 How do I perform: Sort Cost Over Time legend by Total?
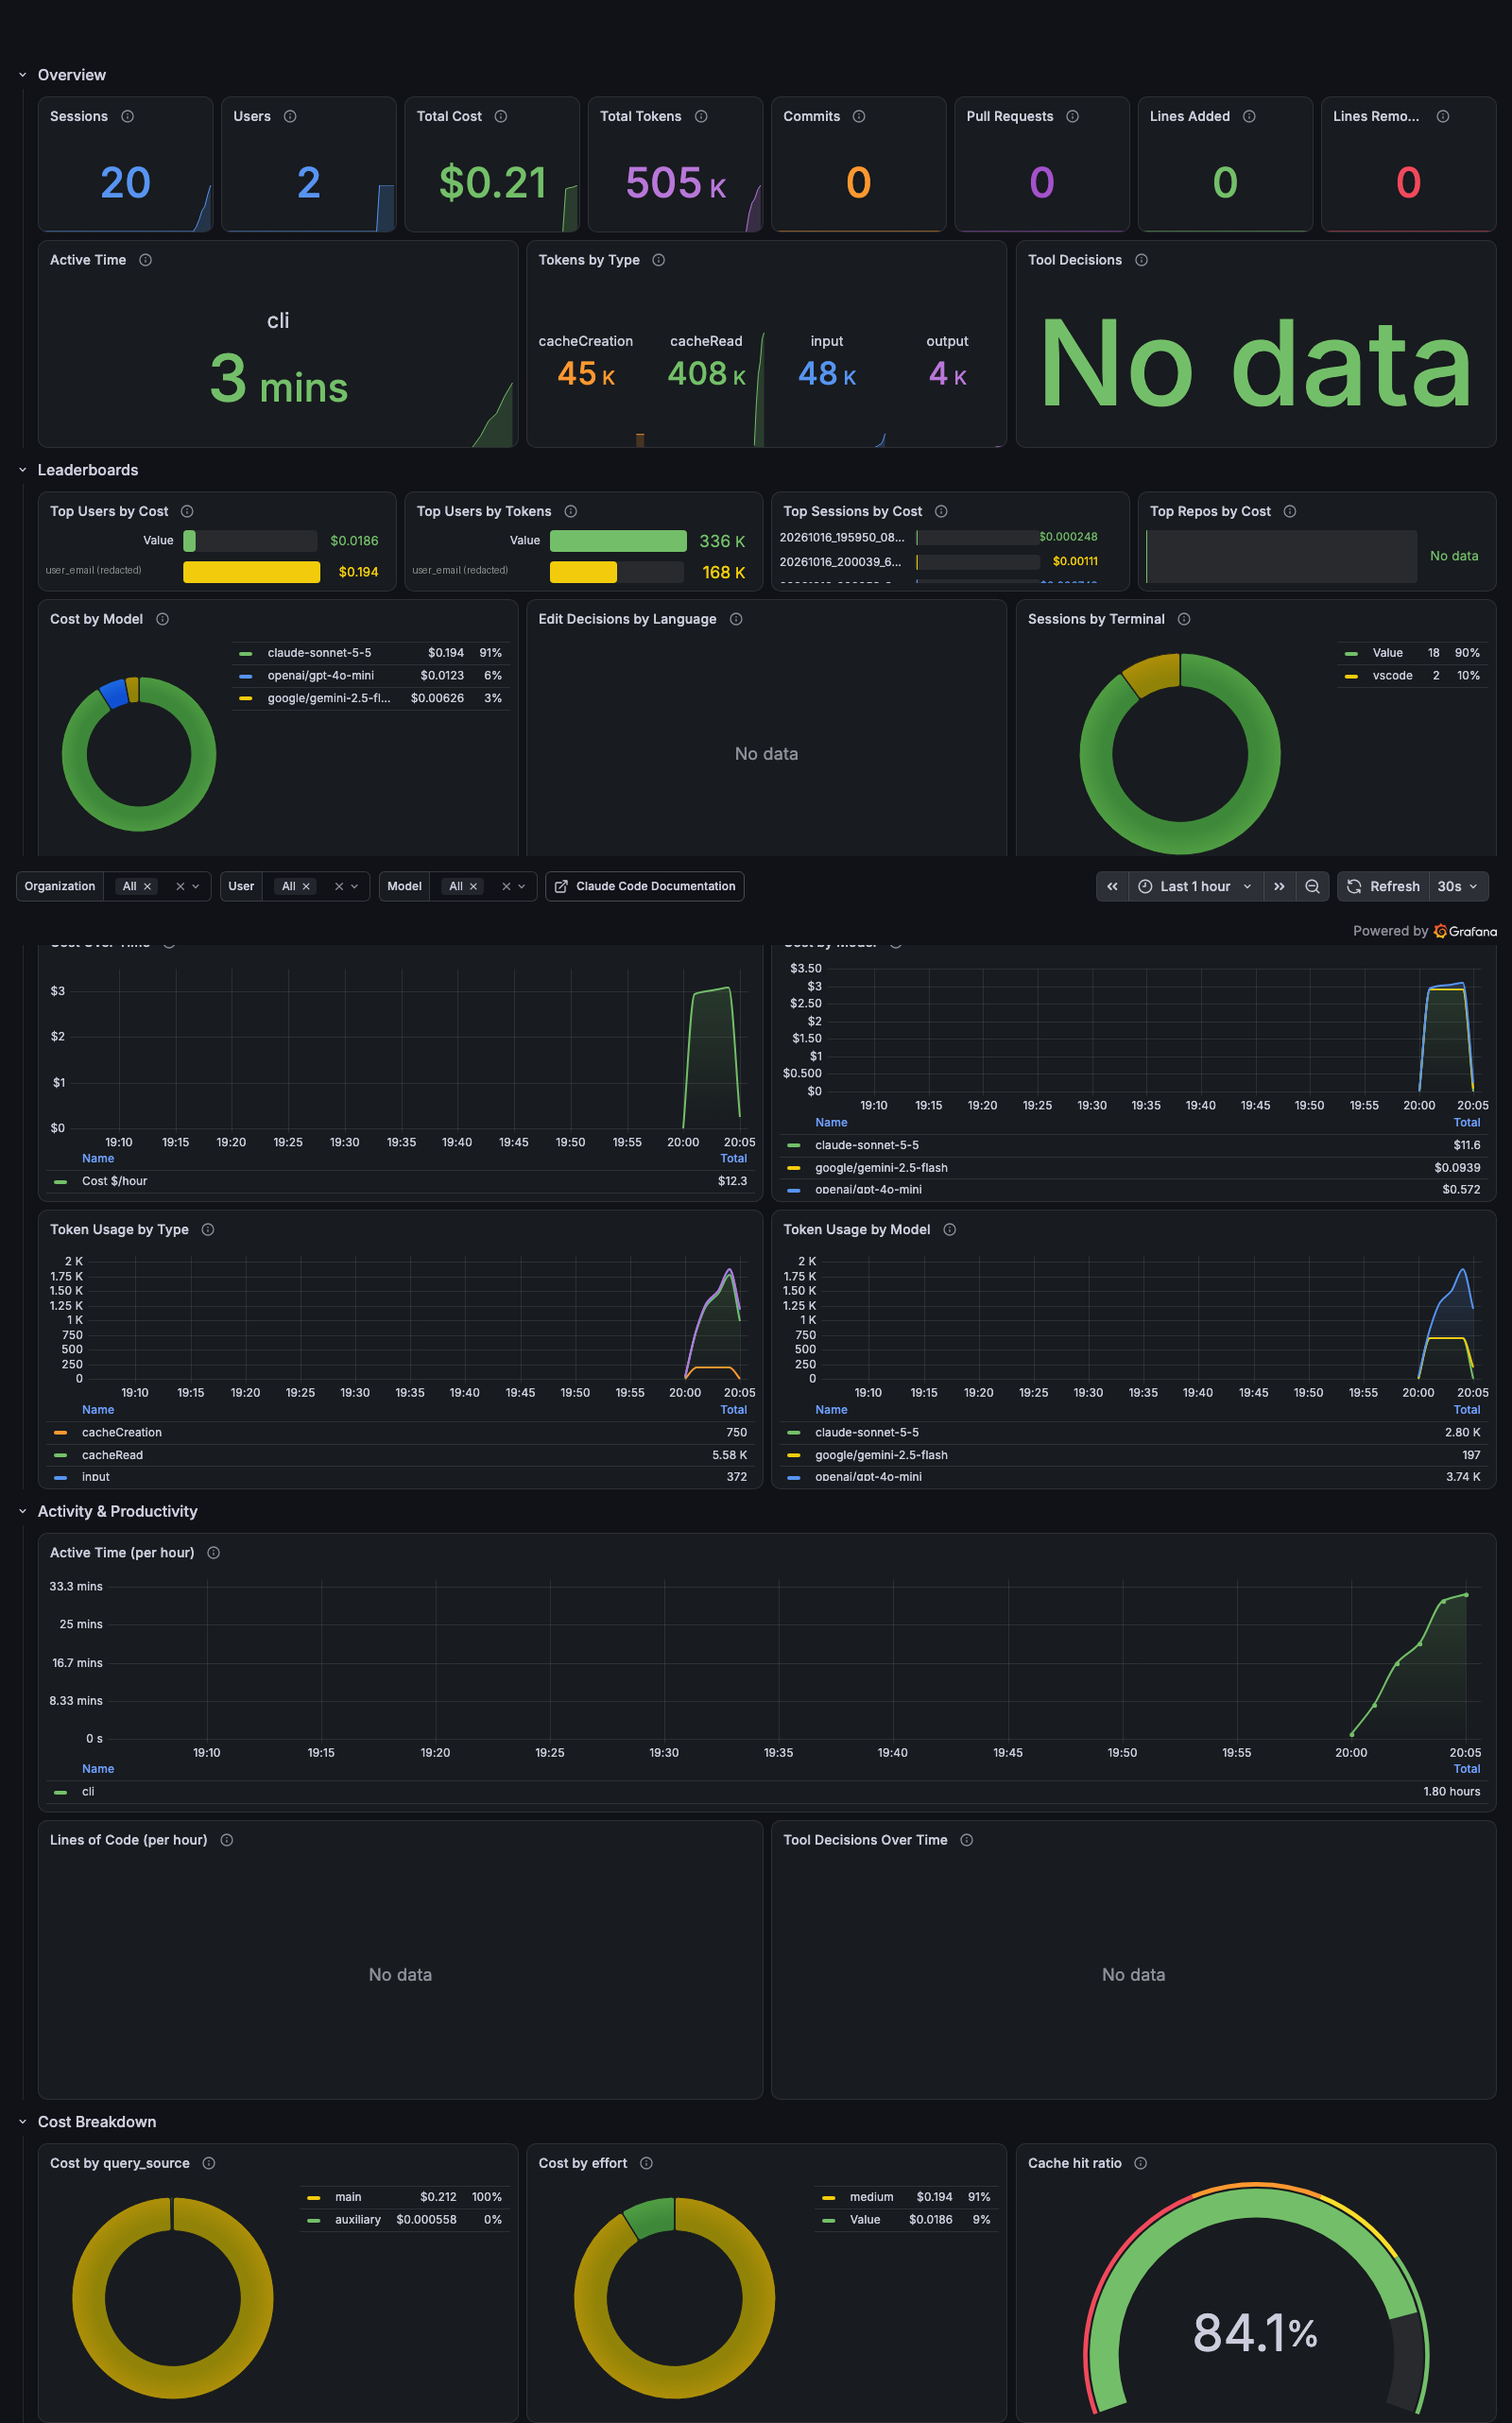[x=733, y=1158]
